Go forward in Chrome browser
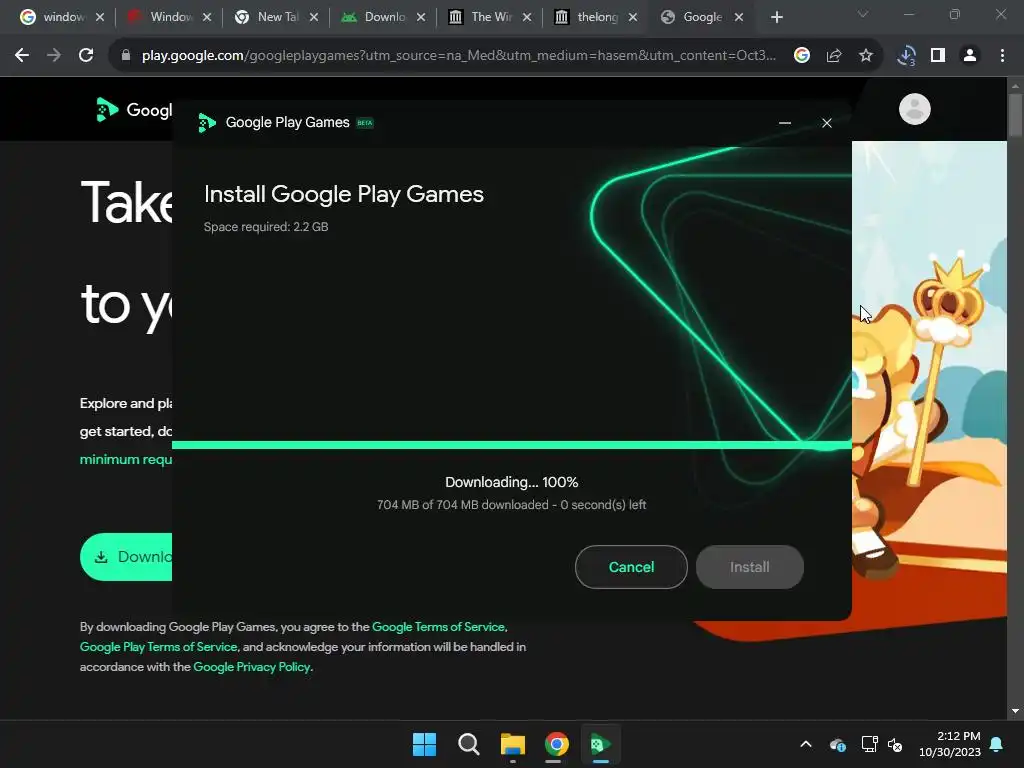Image resolution: width=1024 pixels, height=768 pixels. [x=54, y=56]
